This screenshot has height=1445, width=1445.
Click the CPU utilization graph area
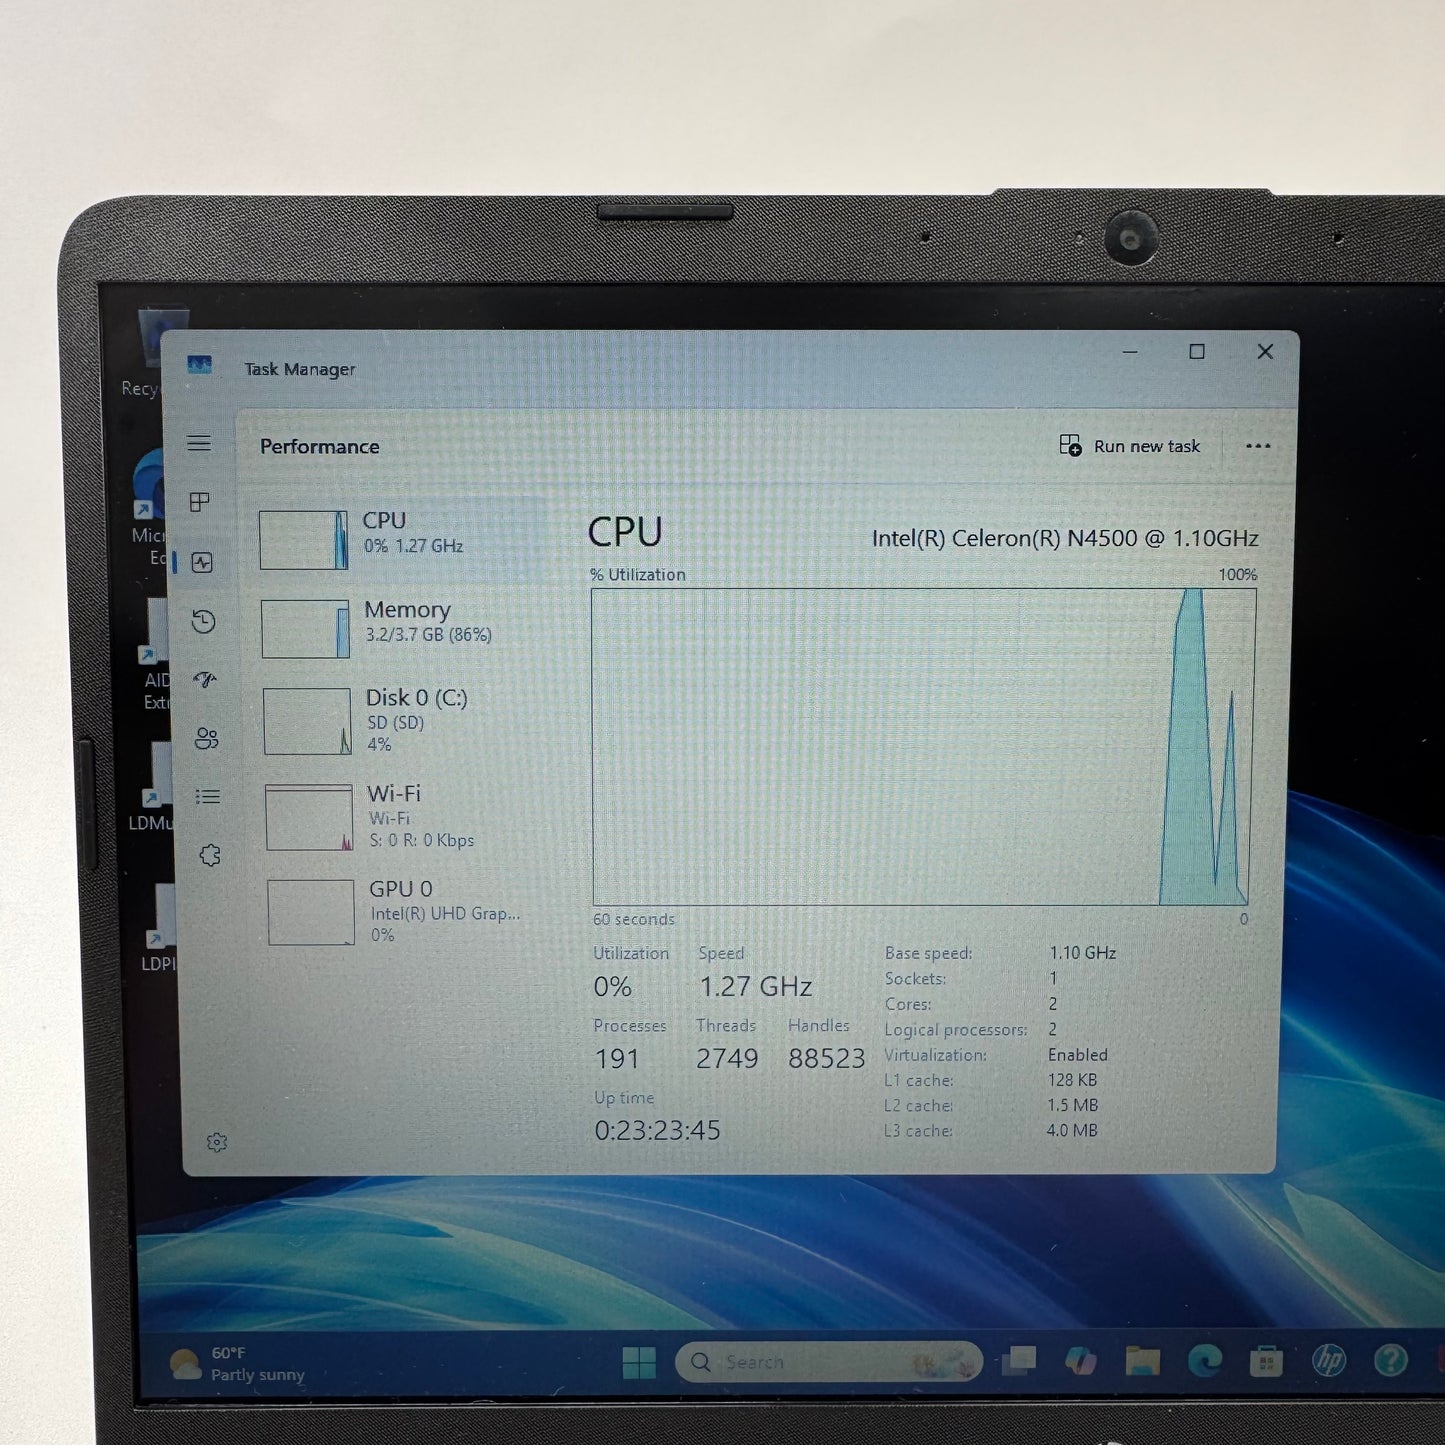pyautogui.click(x=924, y=747)
